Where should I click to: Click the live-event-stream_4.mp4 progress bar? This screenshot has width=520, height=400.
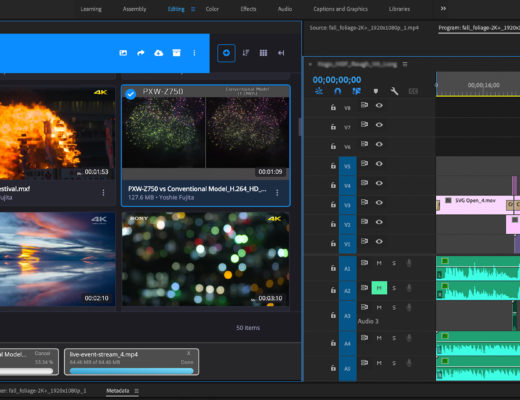pyautogui.click(x=131, y=371)
